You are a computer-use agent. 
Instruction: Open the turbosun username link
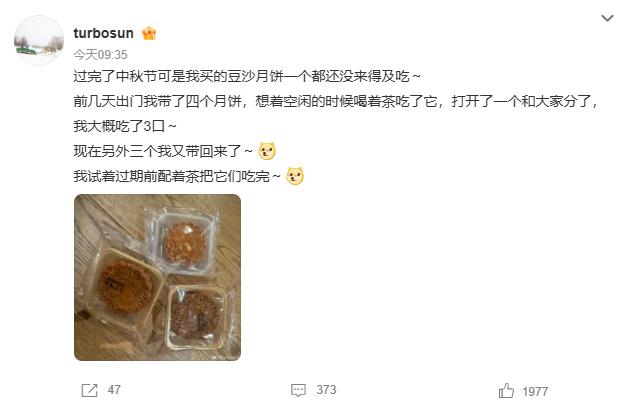[103, 33]
